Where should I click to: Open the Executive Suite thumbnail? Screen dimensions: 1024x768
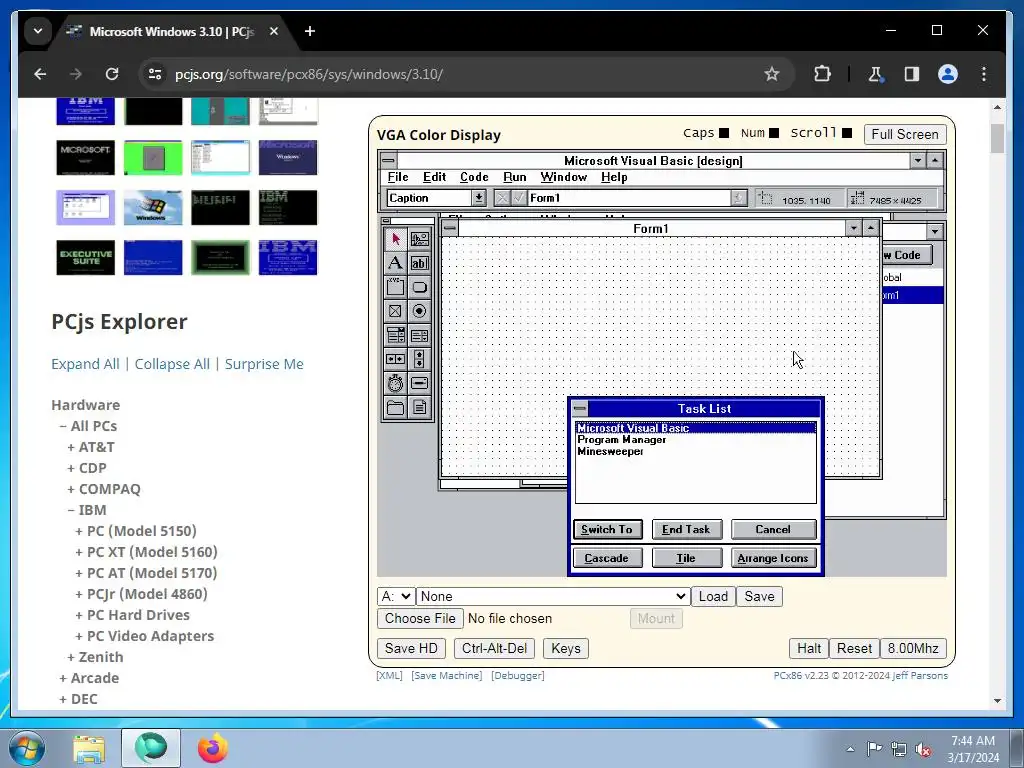(86, 258)
